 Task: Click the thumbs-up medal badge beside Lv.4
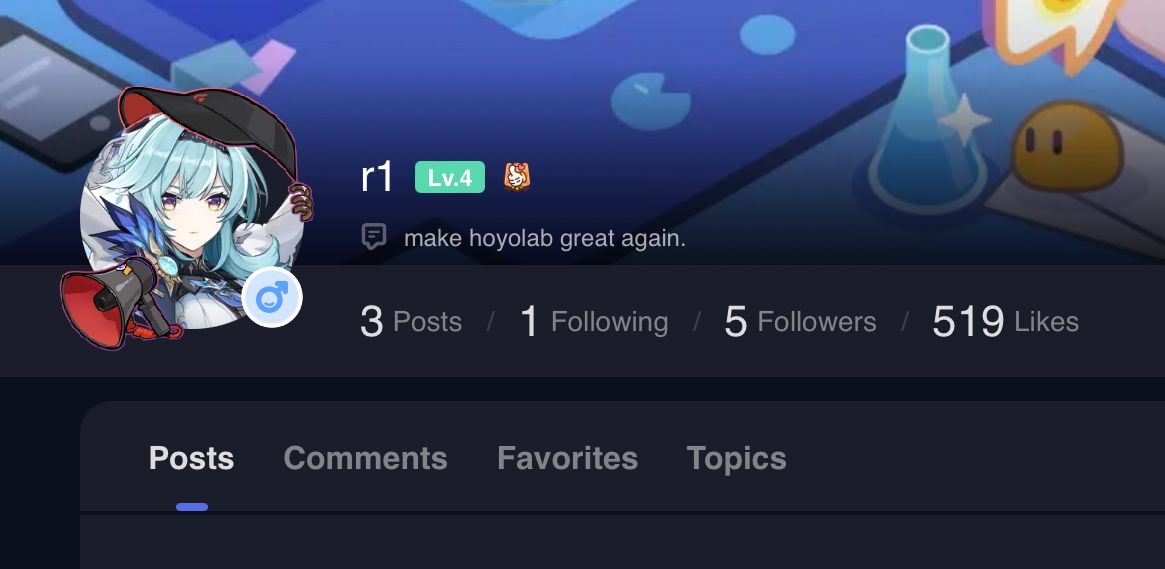tap(517, 177)
